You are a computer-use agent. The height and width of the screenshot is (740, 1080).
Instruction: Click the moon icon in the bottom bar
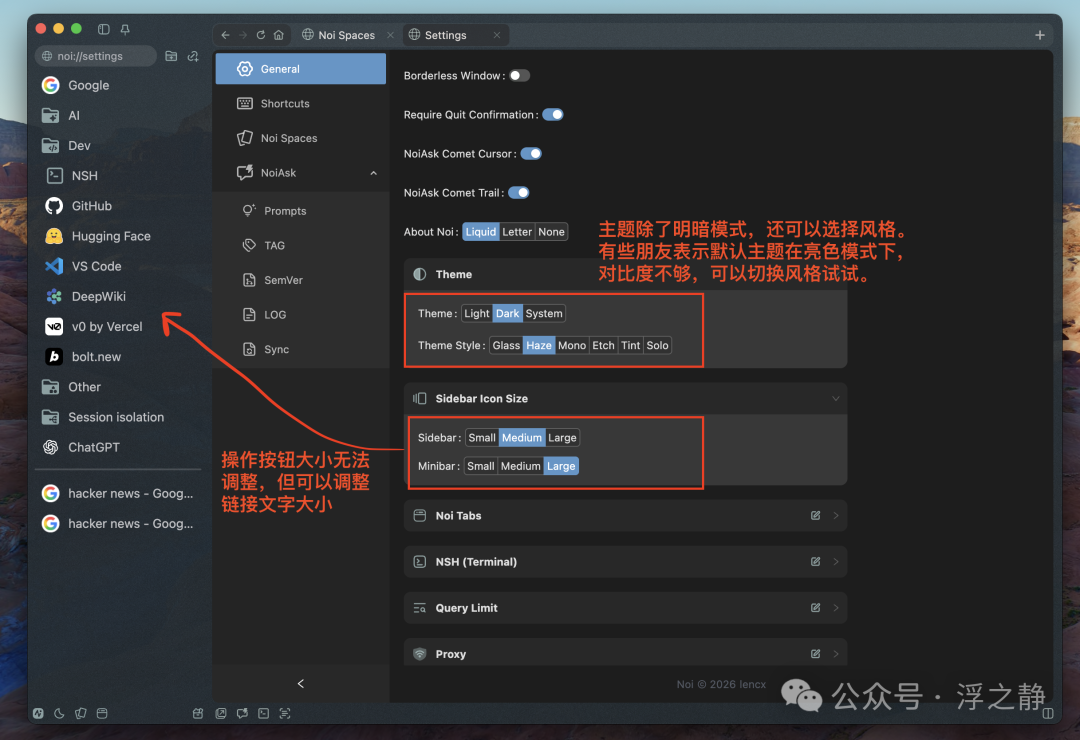[x=59, y=713]
